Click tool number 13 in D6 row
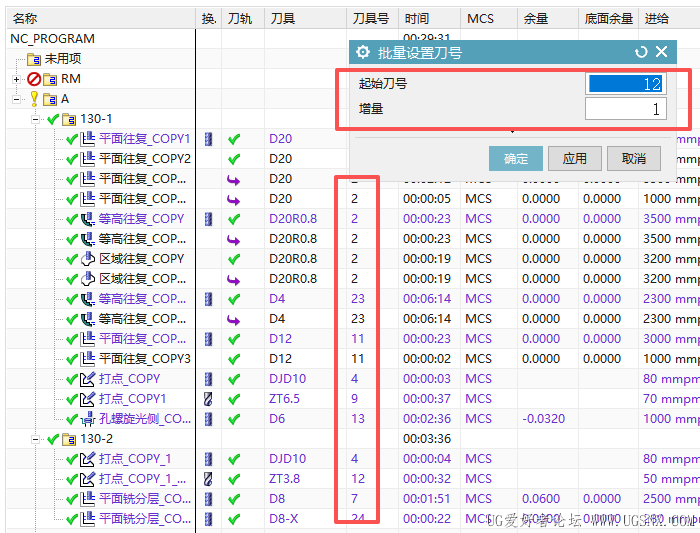Screen dimensions: 700x533 tap(358, 419)
